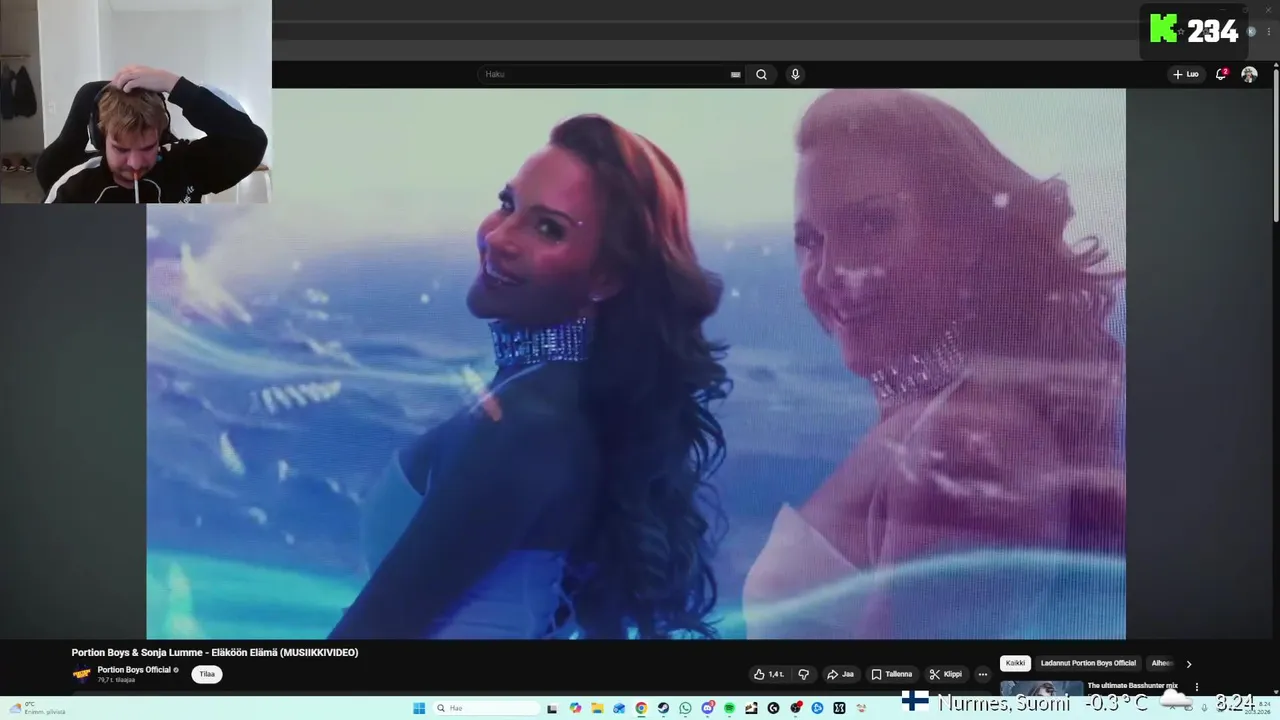The height and width of the screenshot is (720, 1280).
Task: Click the YouTube search magnifier button
Action: pos(761,74)
